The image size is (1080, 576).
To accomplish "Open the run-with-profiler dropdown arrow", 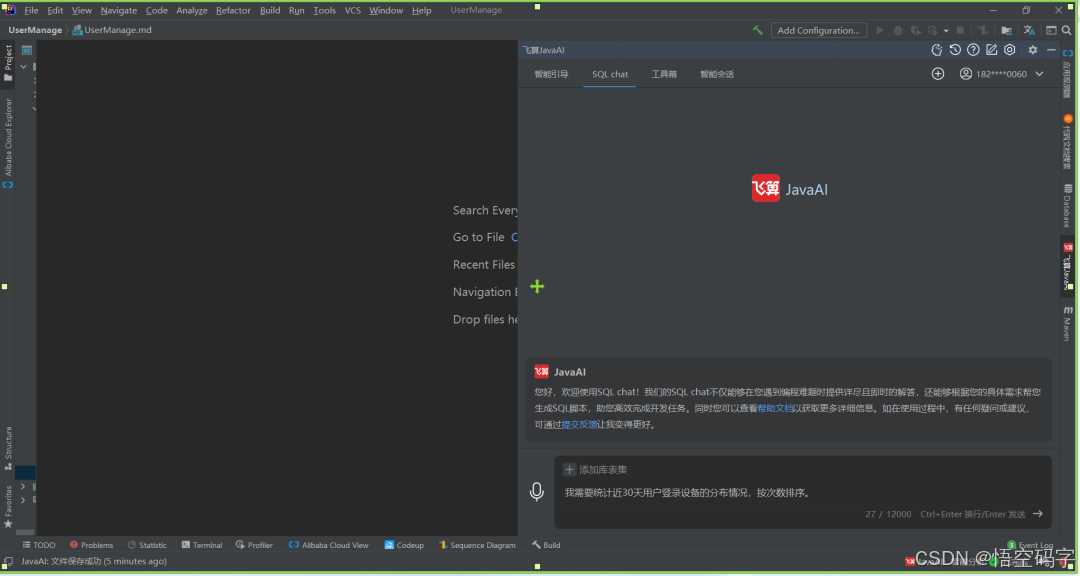I will (946, 30).
